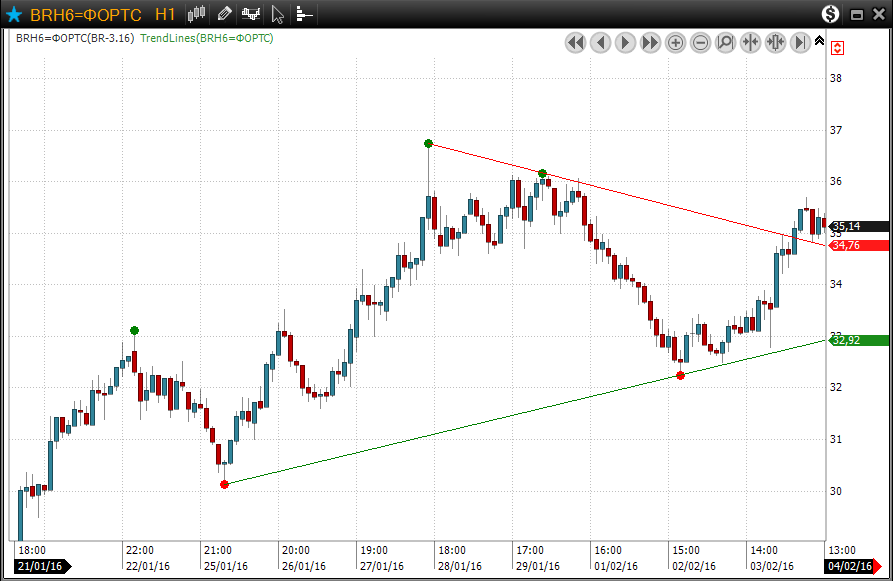Screen dimensions: 893x581
Task: Collapse the navigation toolbar with double chevron
Action: click(x=820, y=41)
